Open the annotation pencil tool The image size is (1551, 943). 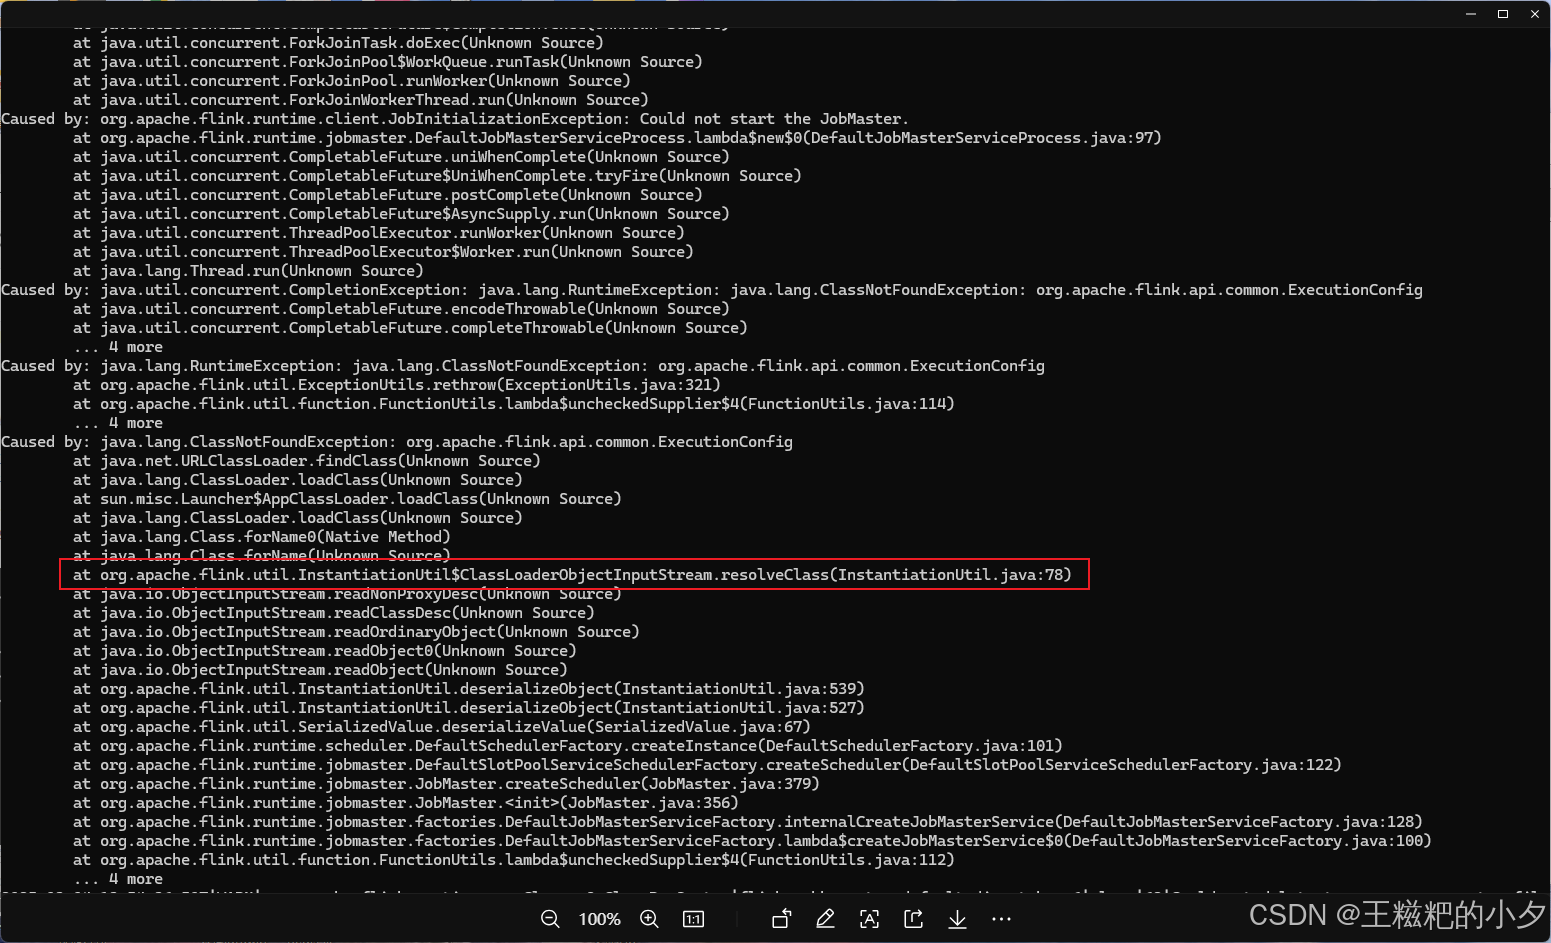tap(825, 918)
